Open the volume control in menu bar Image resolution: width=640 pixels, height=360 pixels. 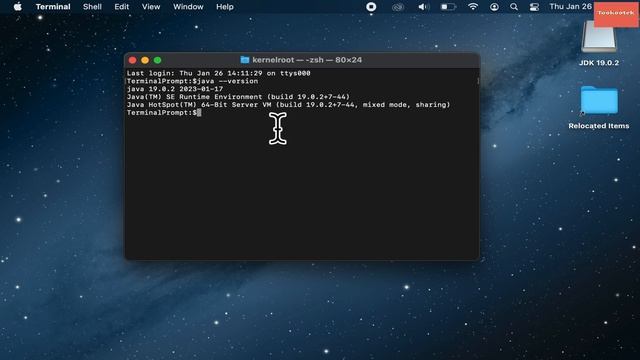(424, 7)
